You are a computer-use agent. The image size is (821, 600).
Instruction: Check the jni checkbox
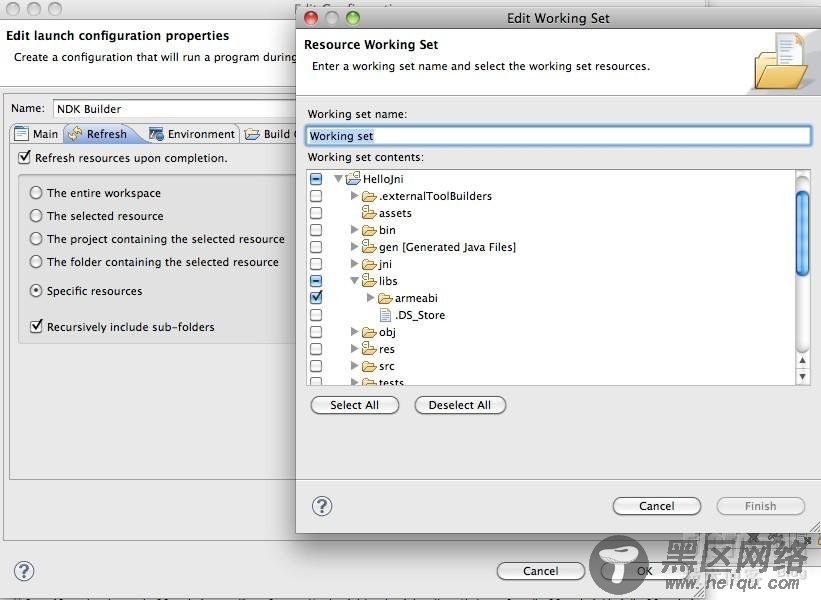pos(316,264)
